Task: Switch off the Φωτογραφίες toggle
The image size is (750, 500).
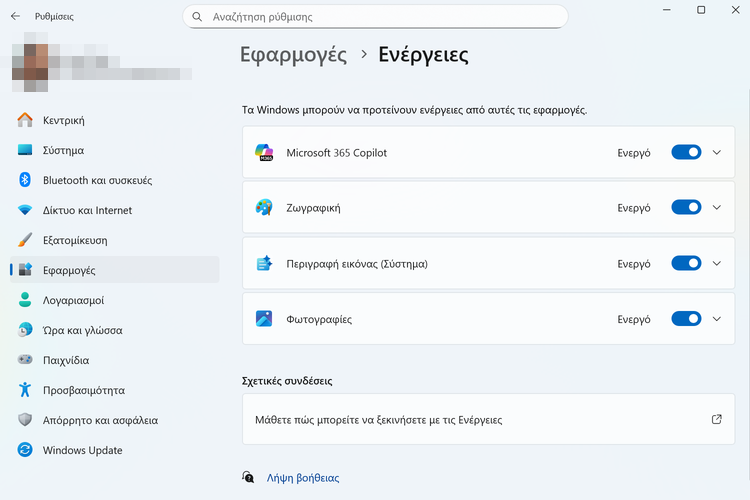Action: pyautogui.click(x=686, y=319)
